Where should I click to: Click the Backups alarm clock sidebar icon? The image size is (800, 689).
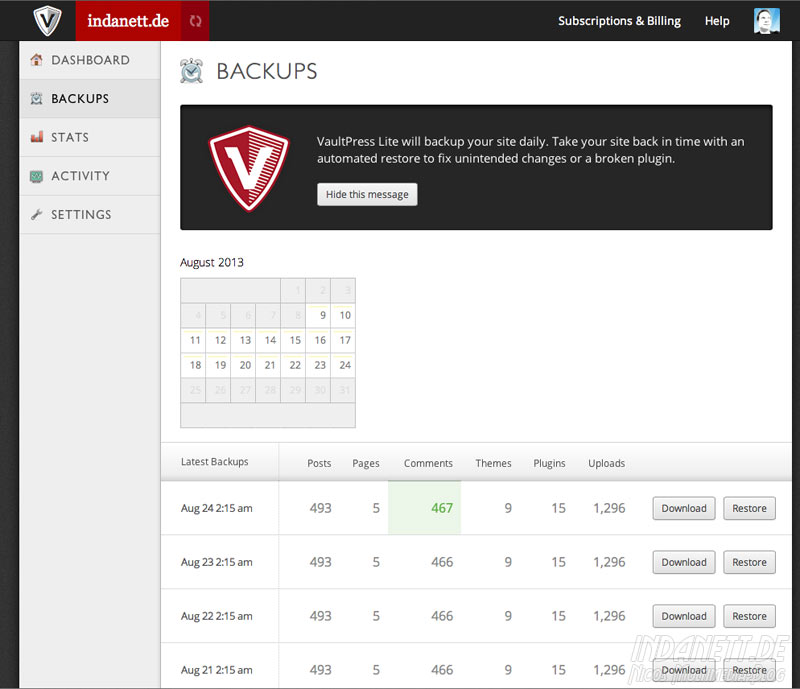[x=36, y=98]
